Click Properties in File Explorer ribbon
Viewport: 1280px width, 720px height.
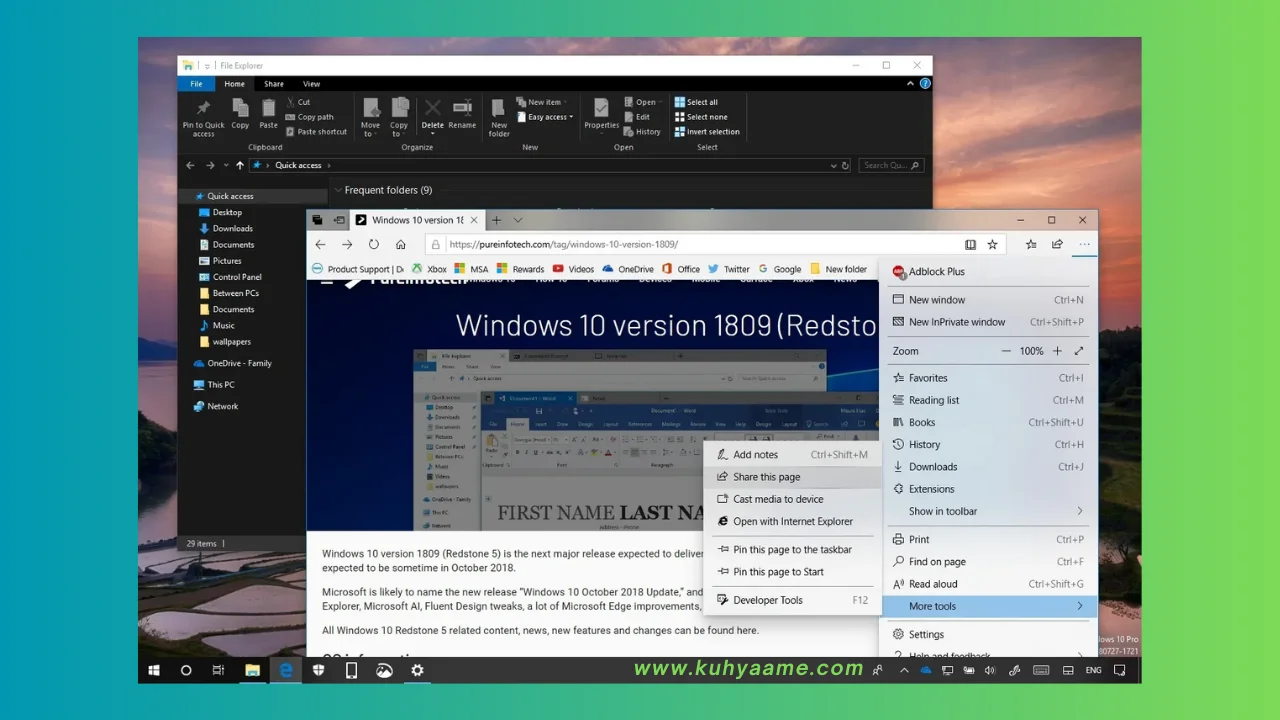(x=601, y=114)
